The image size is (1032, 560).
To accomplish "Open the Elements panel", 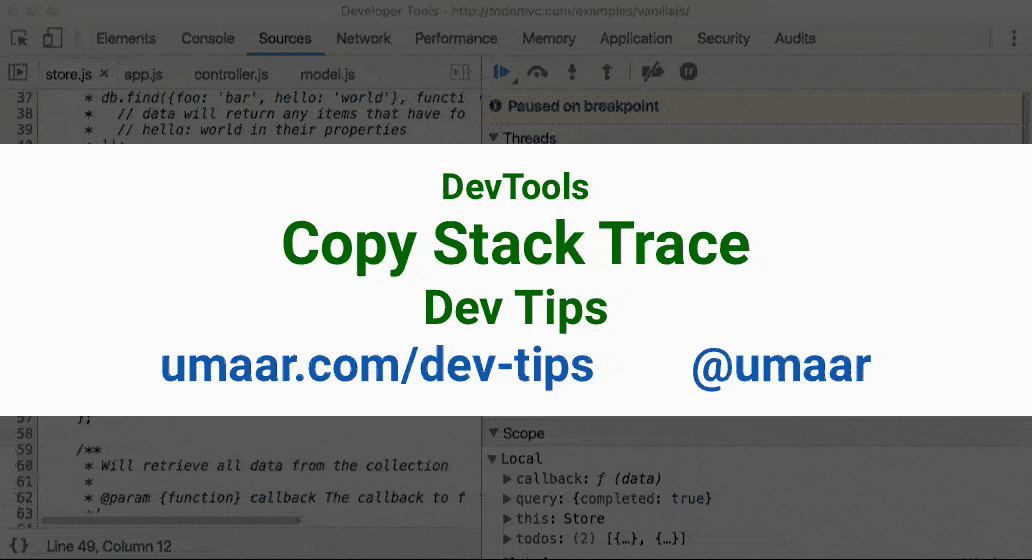I will [126, 38].
